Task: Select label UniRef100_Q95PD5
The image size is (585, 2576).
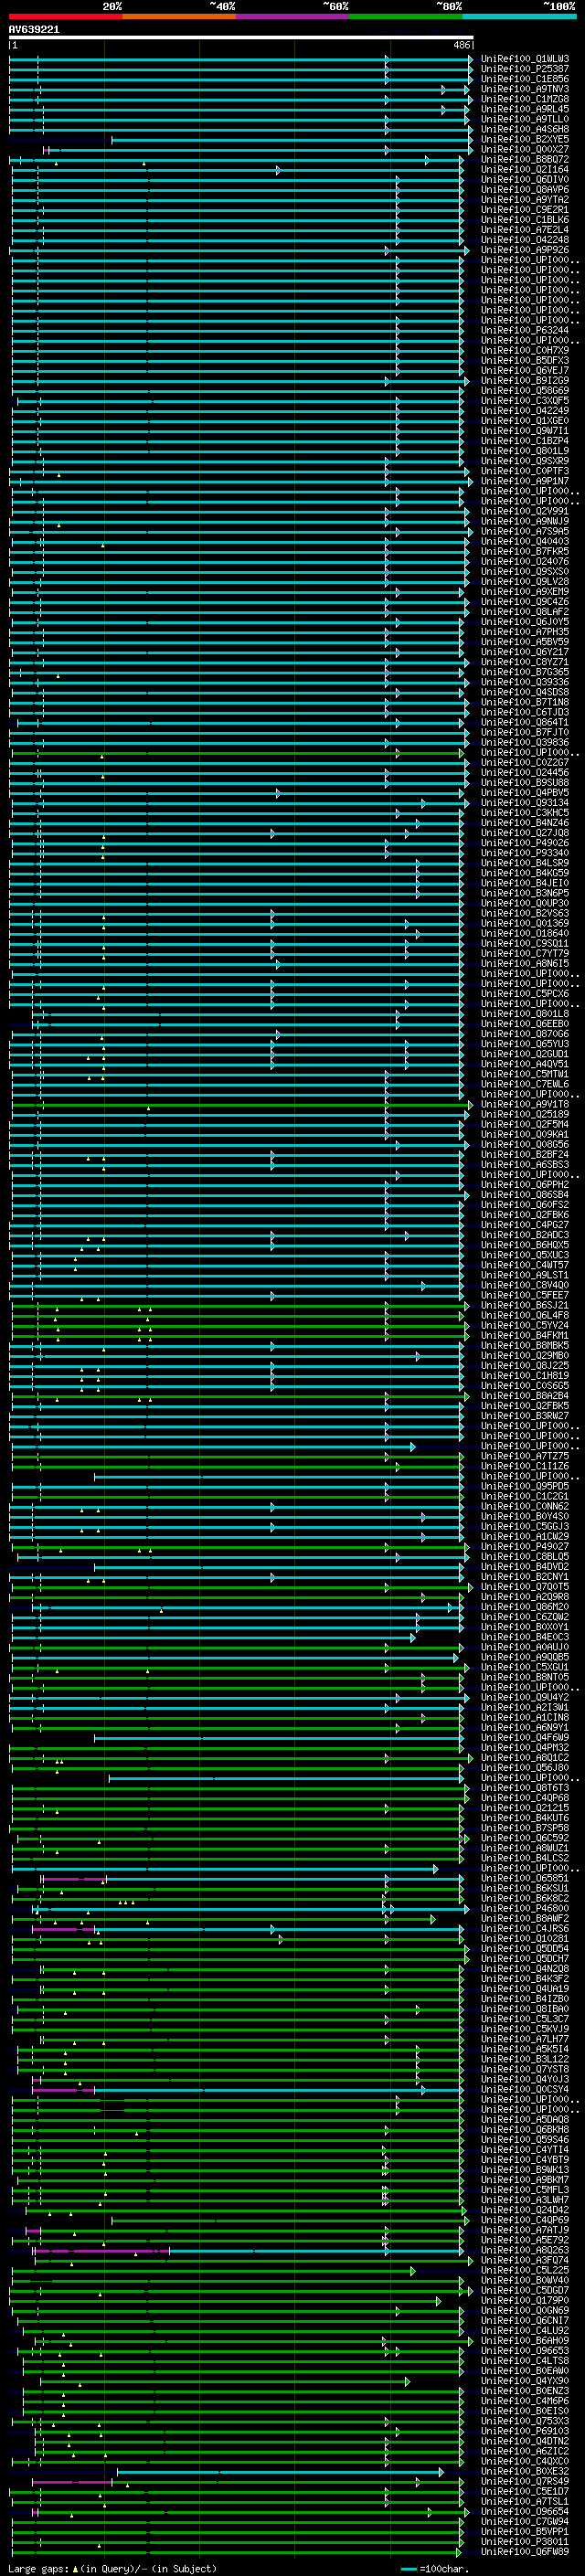Action: point(525,1487)
